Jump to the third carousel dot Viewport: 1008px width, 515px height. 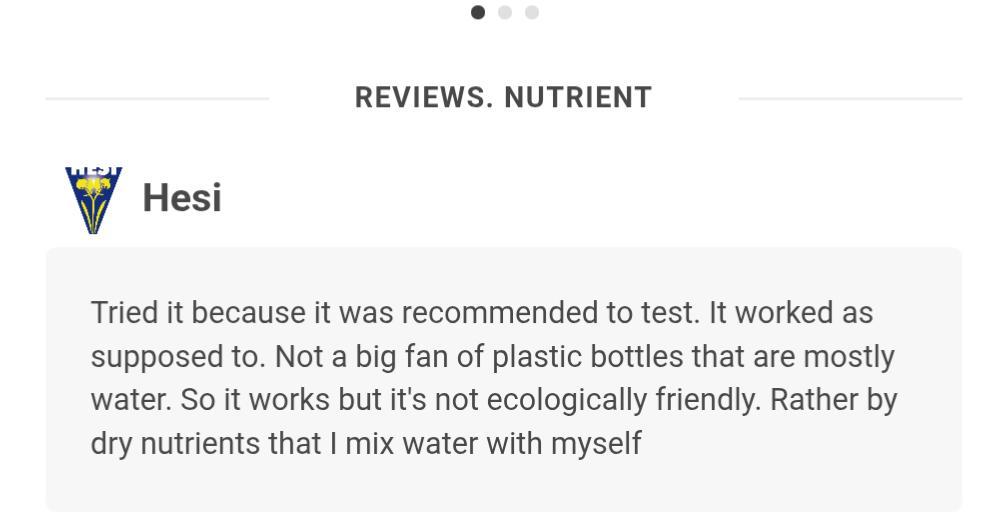[x=532, y=12]
